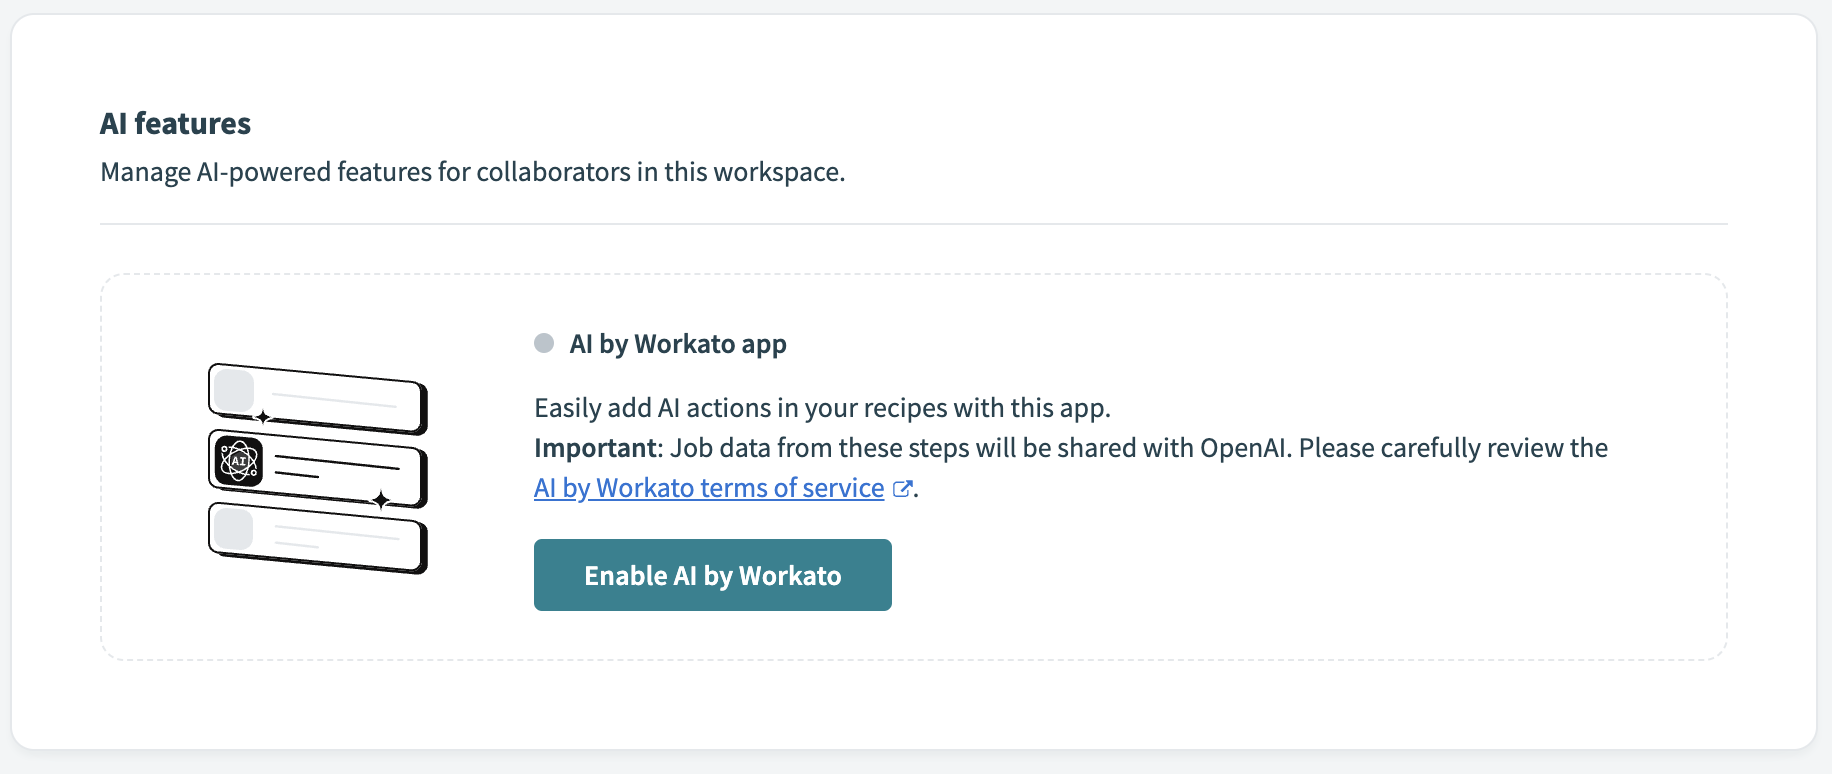Click the AI recipe steps illustration
This screenshot has width=1832, height=774.
click(x=318, y=468)
